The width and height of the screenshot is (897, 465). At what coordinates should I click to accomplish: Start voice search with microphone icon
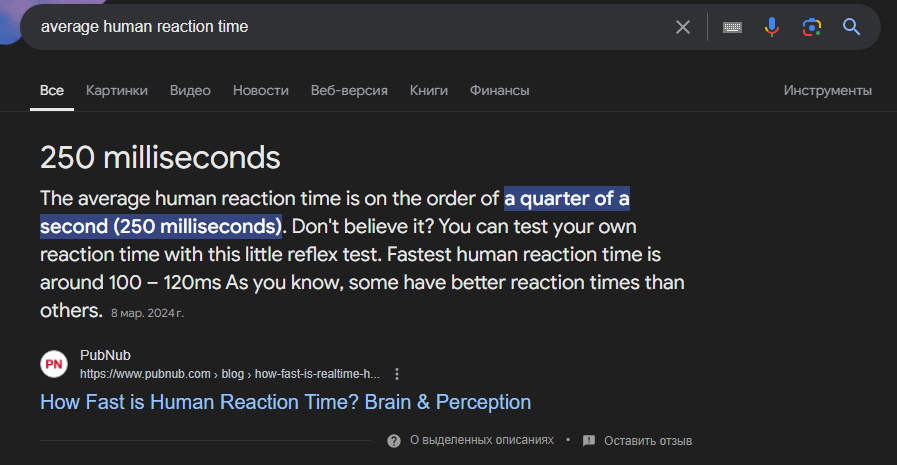[x=772, y=27]
